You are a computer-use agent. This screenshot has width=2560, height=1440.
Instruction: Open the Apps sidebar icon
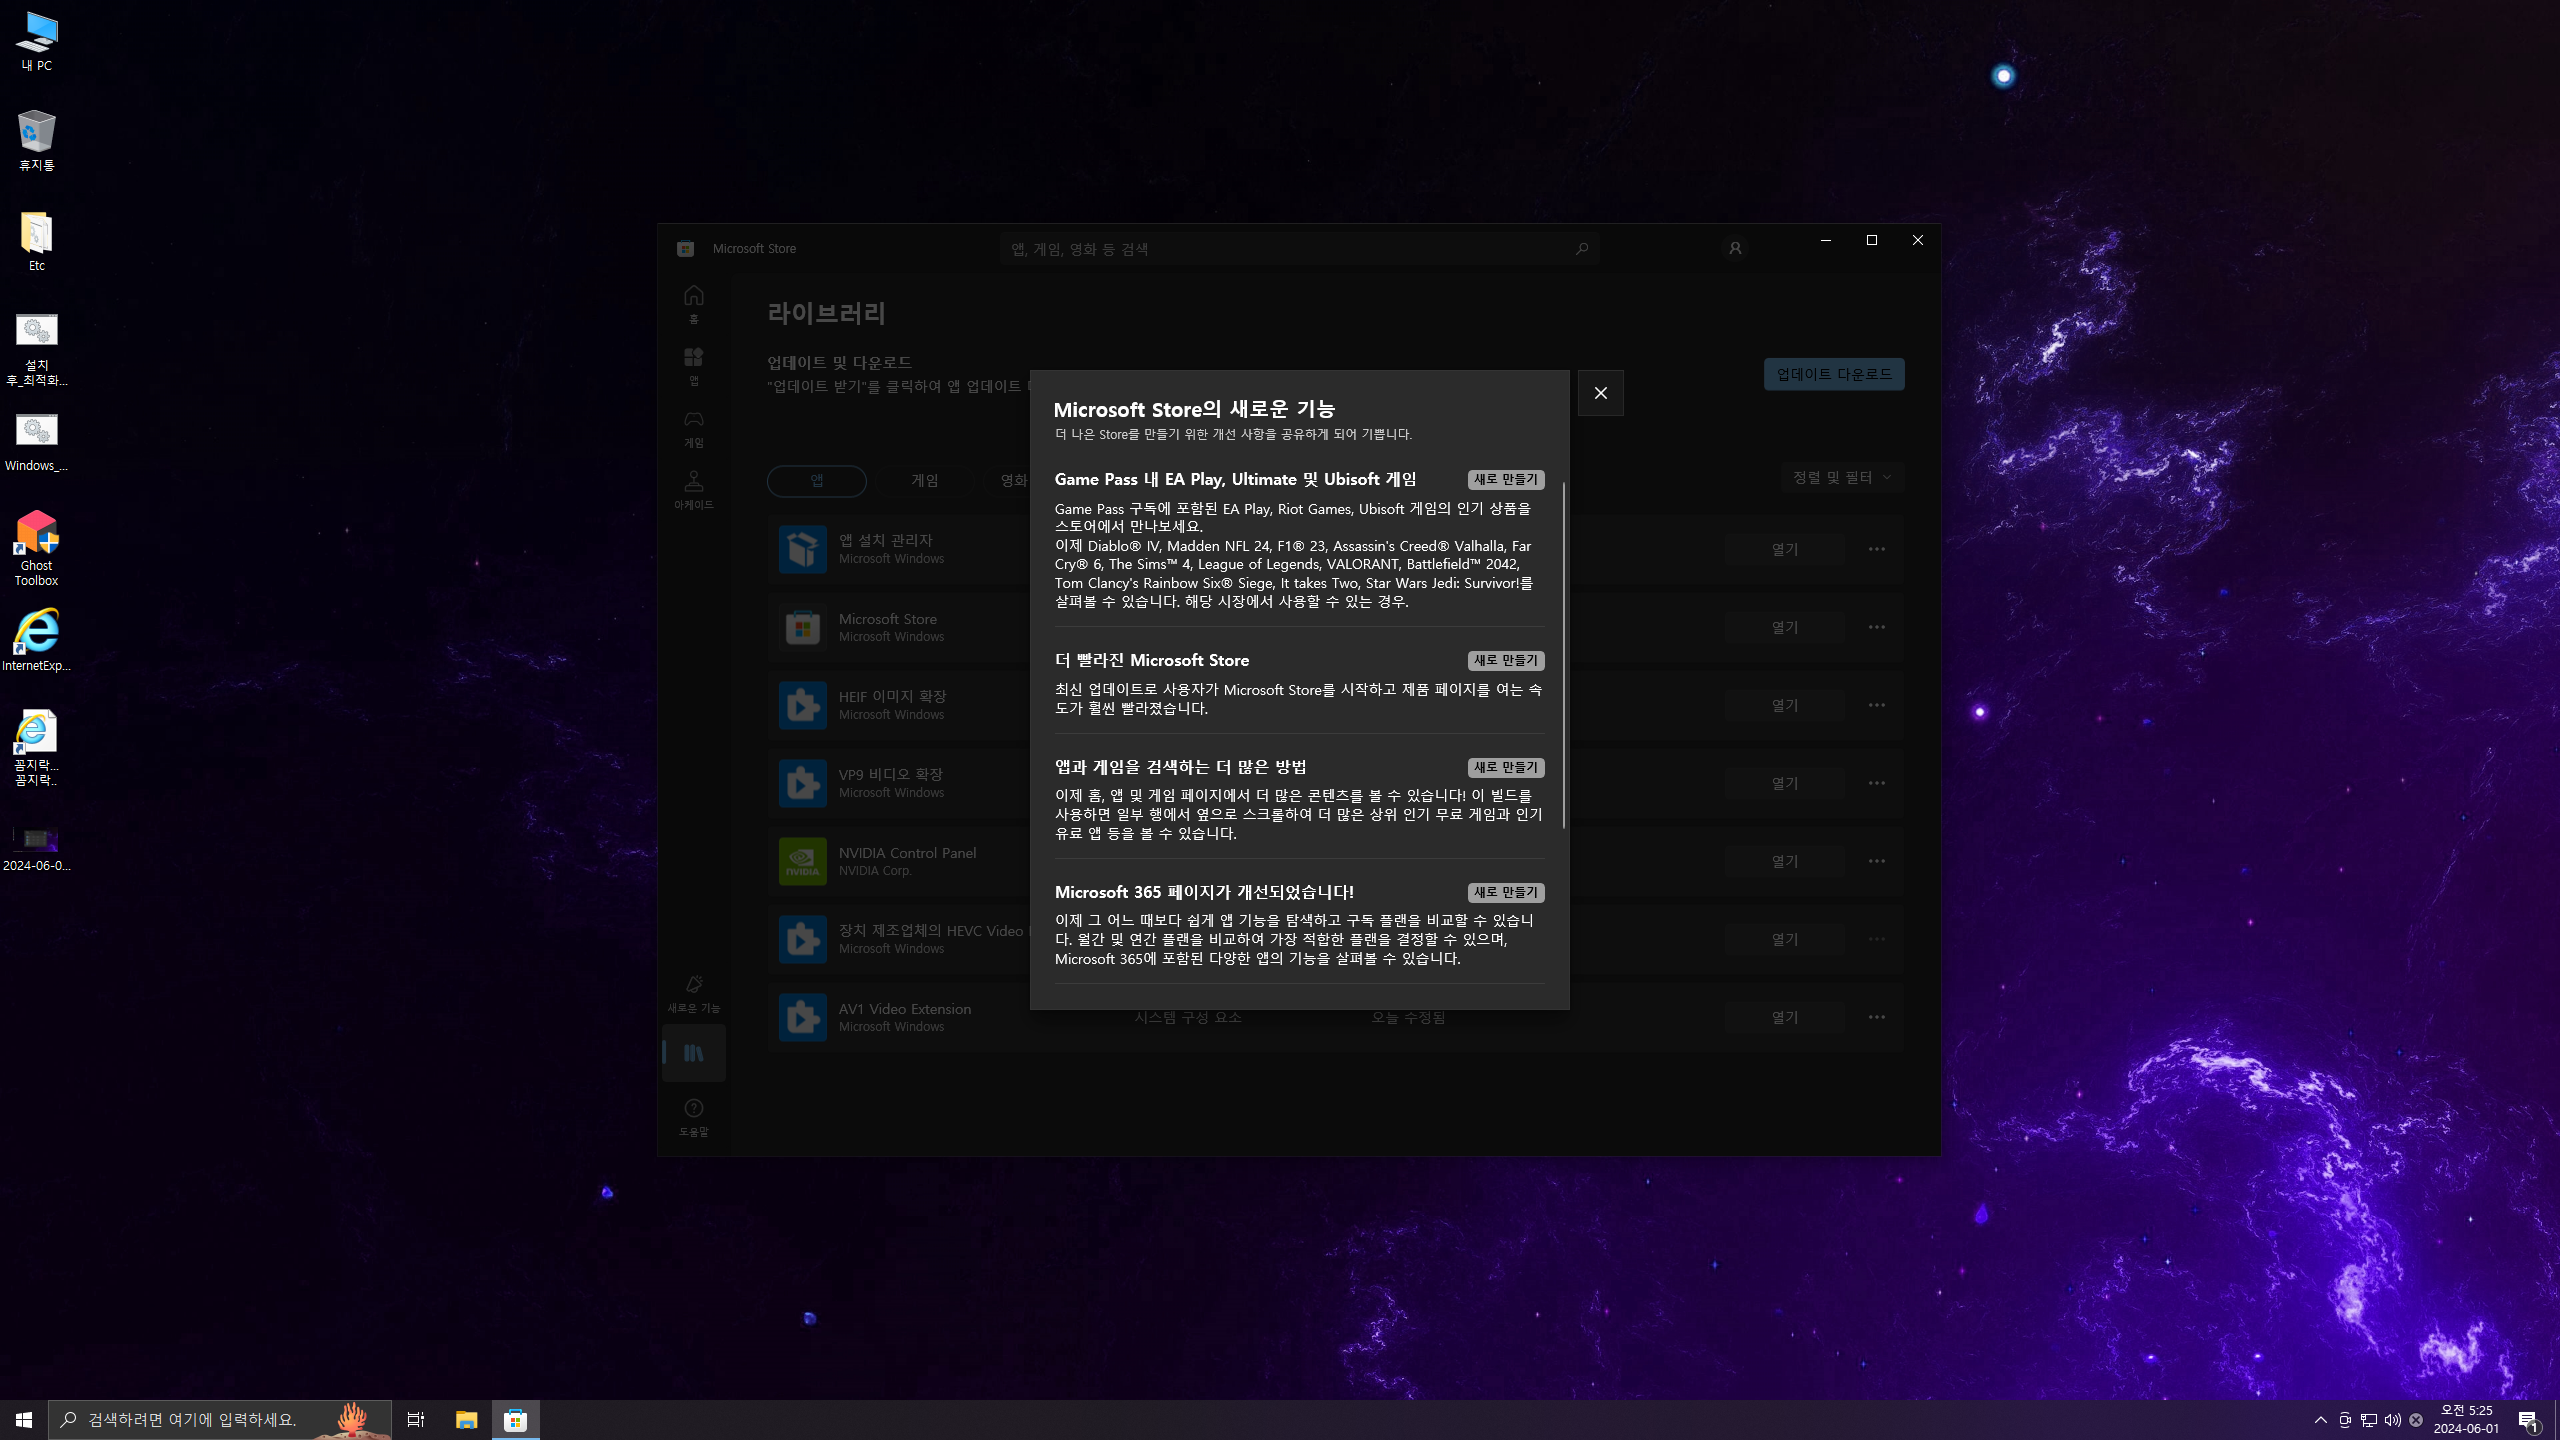pyautogui.click(x=693, y=365)
